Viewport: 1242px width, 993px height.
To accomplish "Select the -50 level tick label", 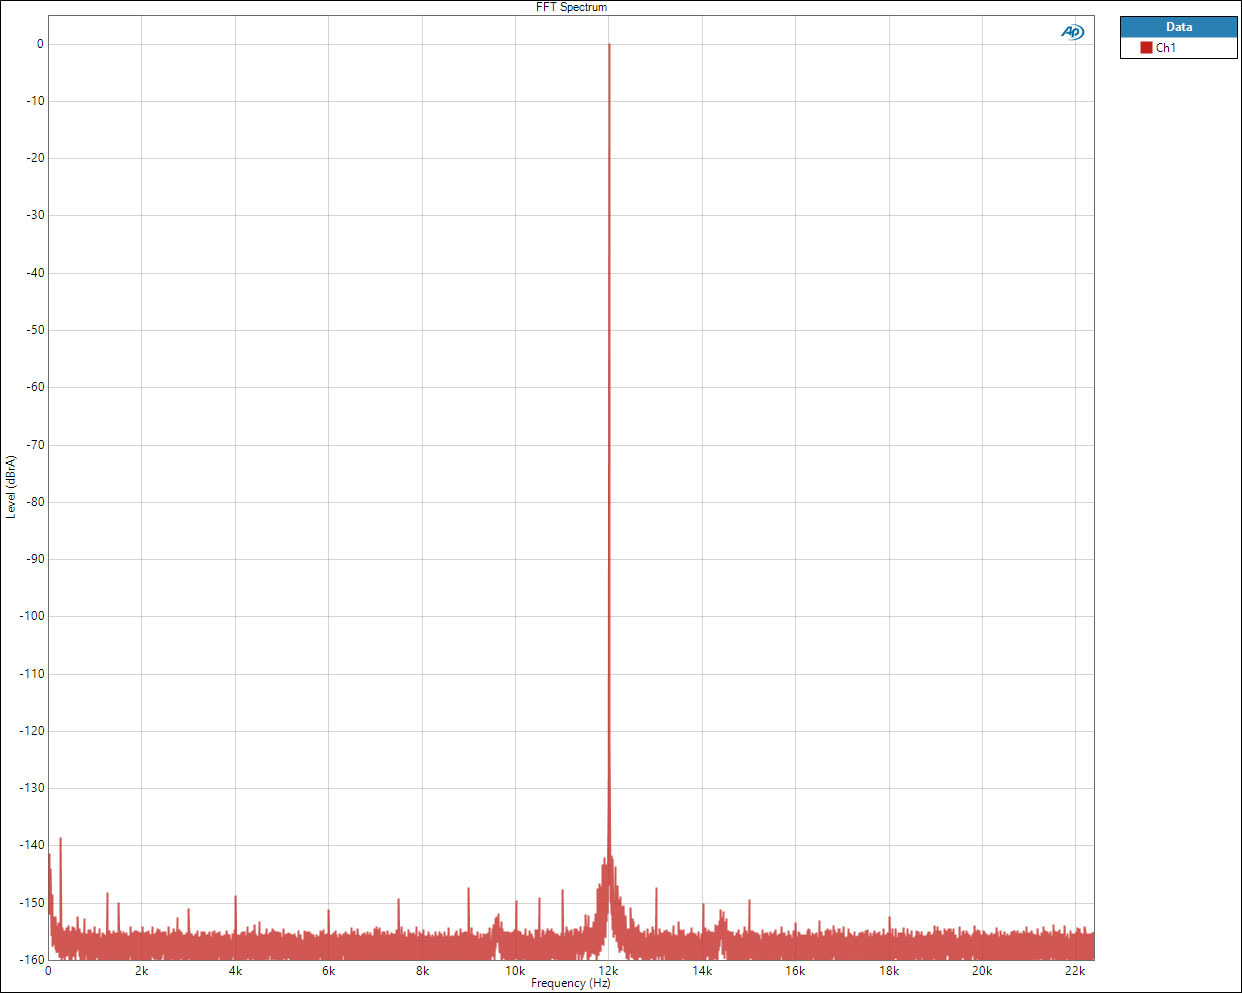I will coord(35,330).
